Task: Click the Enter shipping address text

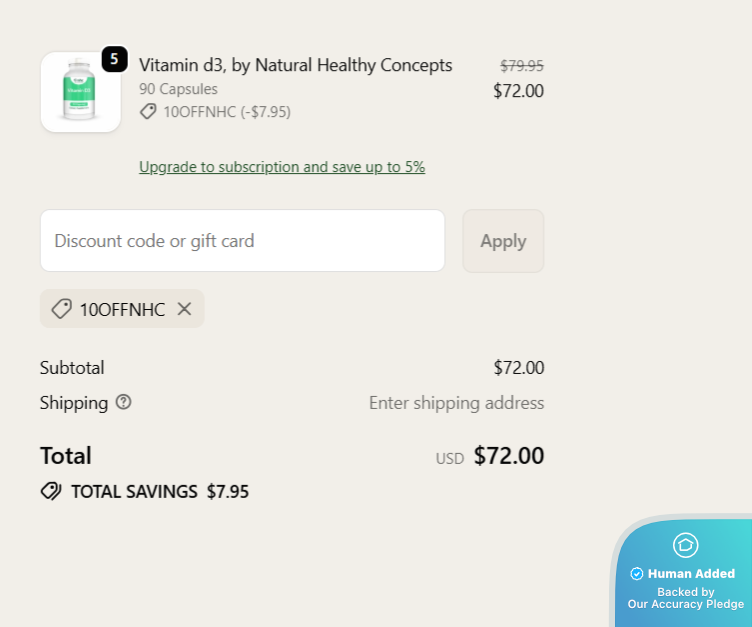Action: (456, 403)
